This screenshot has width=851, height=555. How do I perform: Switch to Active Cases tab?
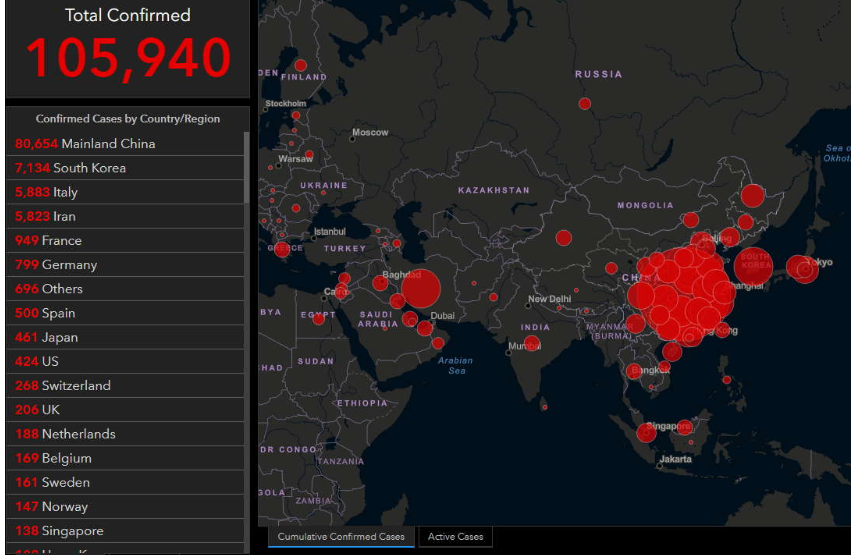point(455,537)
